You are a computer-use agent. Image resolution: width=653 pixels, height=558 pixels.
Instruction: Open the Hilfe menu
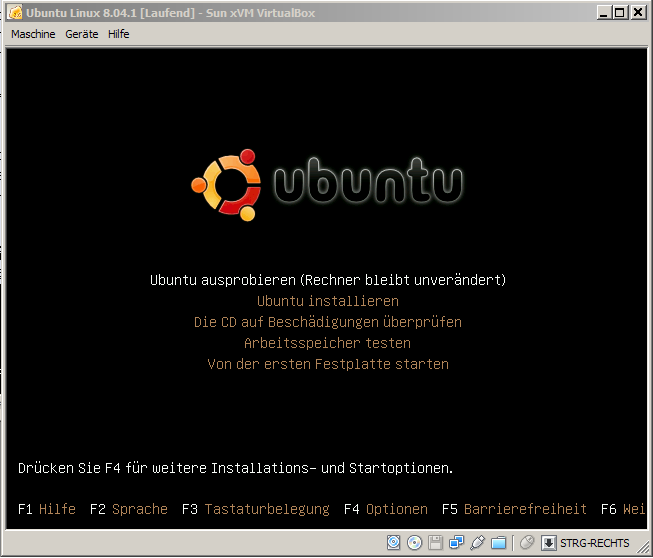(x=119, y=34)
